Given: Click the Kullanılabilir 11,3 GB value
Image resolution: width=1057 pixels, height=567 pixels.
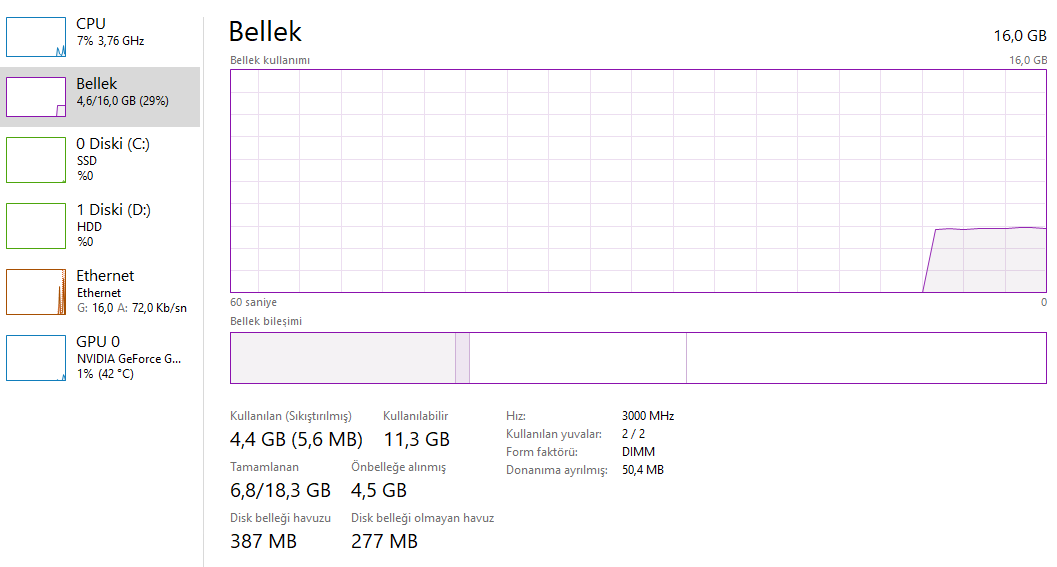Looking at the screenshot, I should tap(416, 439).
